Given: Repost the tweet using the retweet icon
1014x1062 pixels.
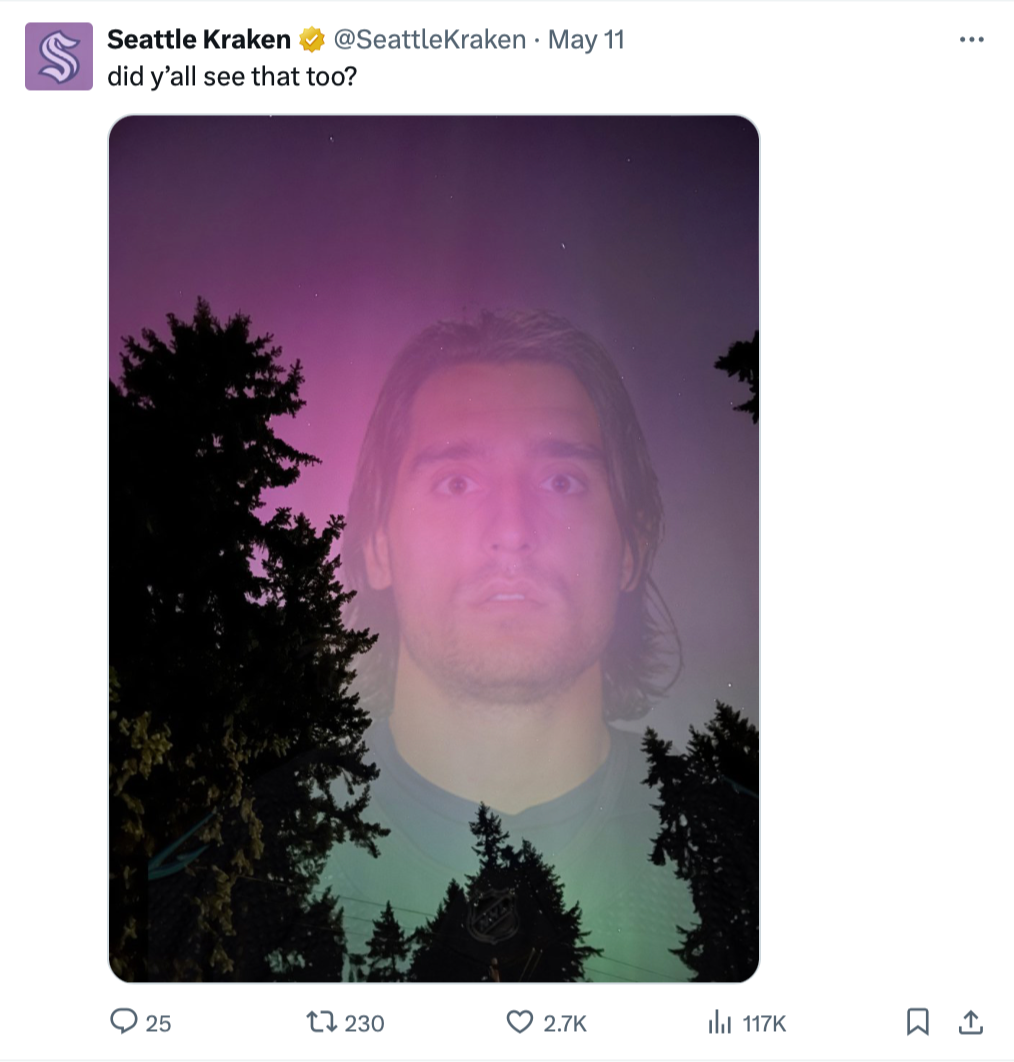Looking at the screenshot, I should coord(321,1021).
